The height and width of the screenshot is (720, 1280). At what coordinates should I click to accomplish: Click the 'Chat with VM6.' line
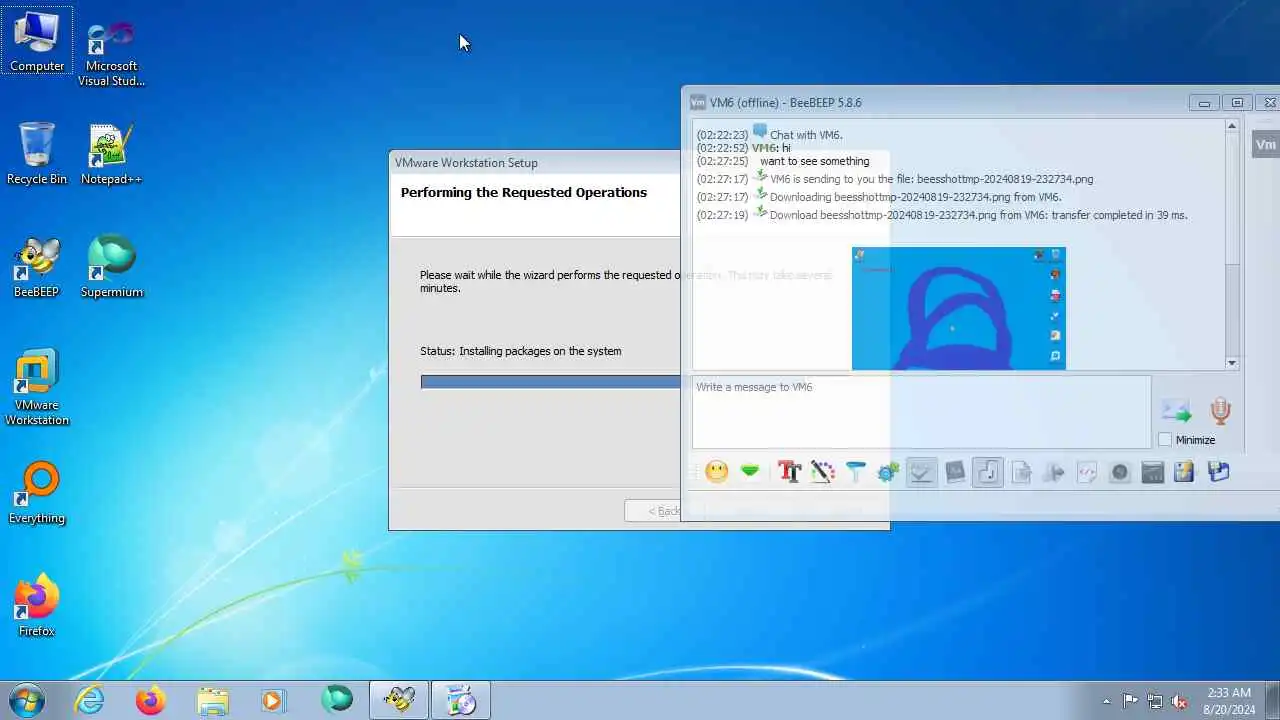(x=806, y=135)
